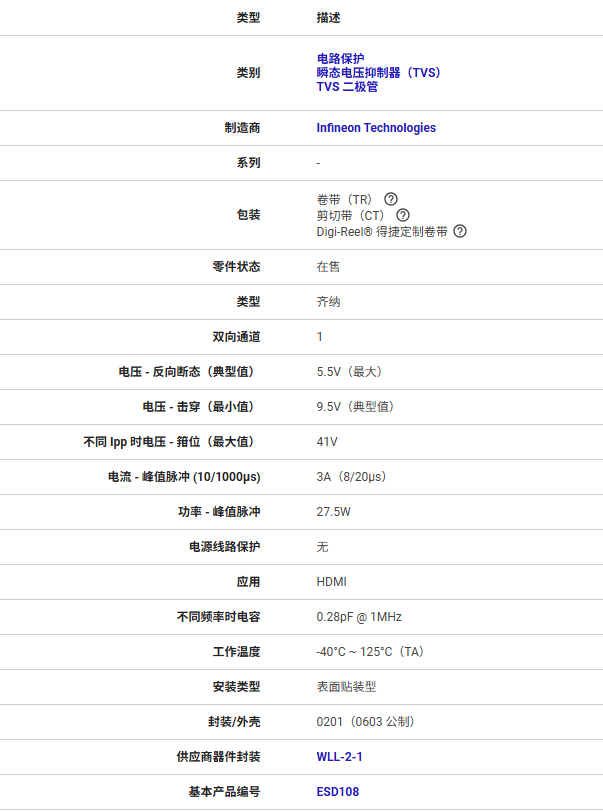Open the 瞬态电压抑制器（TVS）category link
Image resolution: width=603 pixels, height=811 pixels.
pyautogui.click(x=378, y=72)
